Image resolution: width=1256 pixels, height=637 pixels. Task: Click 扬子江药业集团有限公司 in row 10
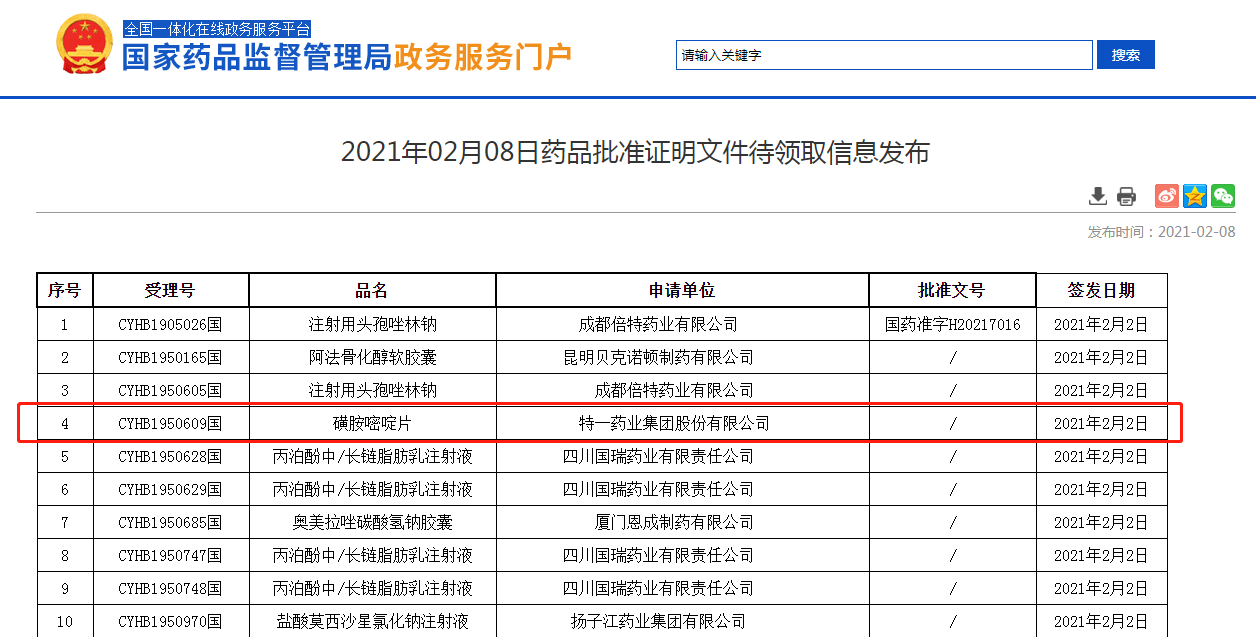[x=658, y=621]
